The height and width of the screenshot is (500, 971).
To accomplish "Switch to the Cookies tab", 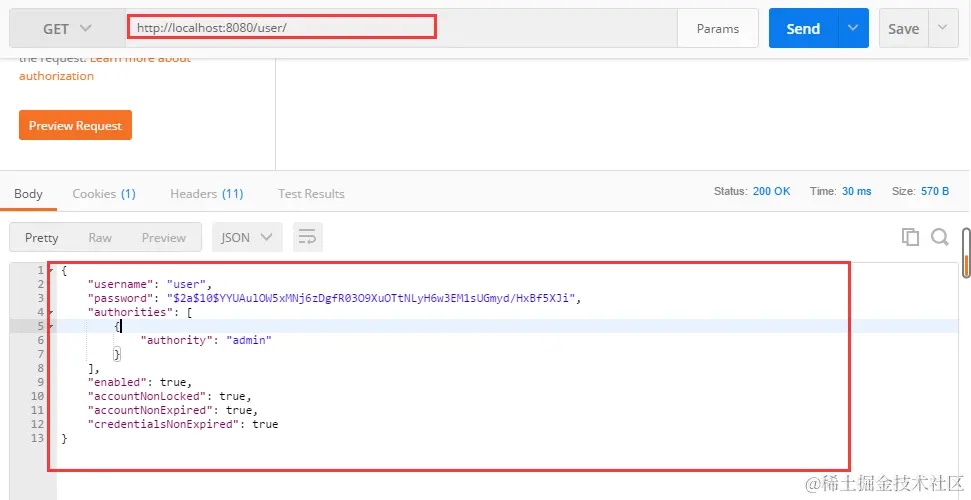I will pos(104,194).
